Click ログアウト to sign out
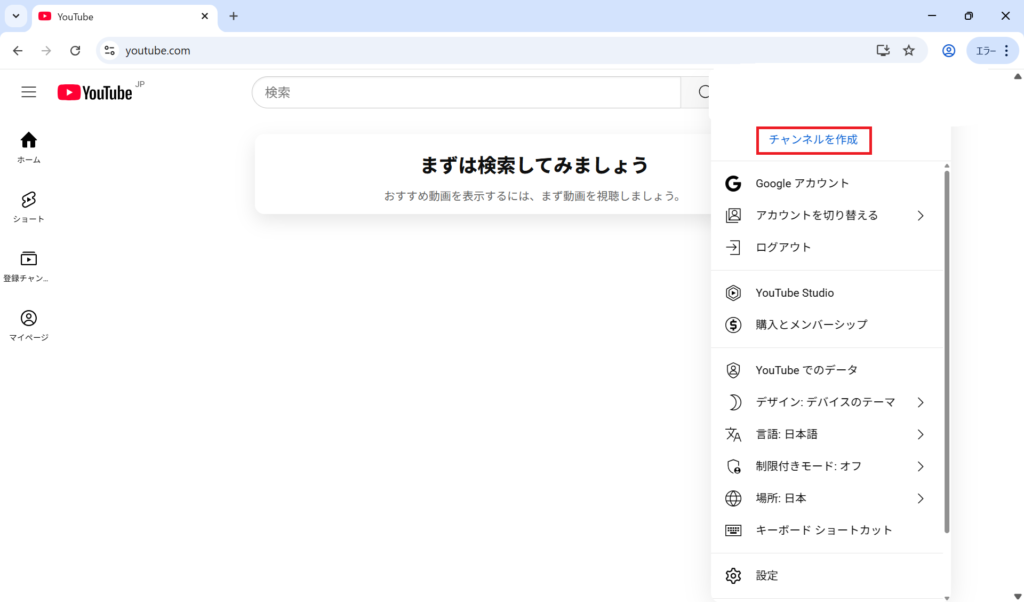This screenshot has height=602, width=1024. [827, 247]
